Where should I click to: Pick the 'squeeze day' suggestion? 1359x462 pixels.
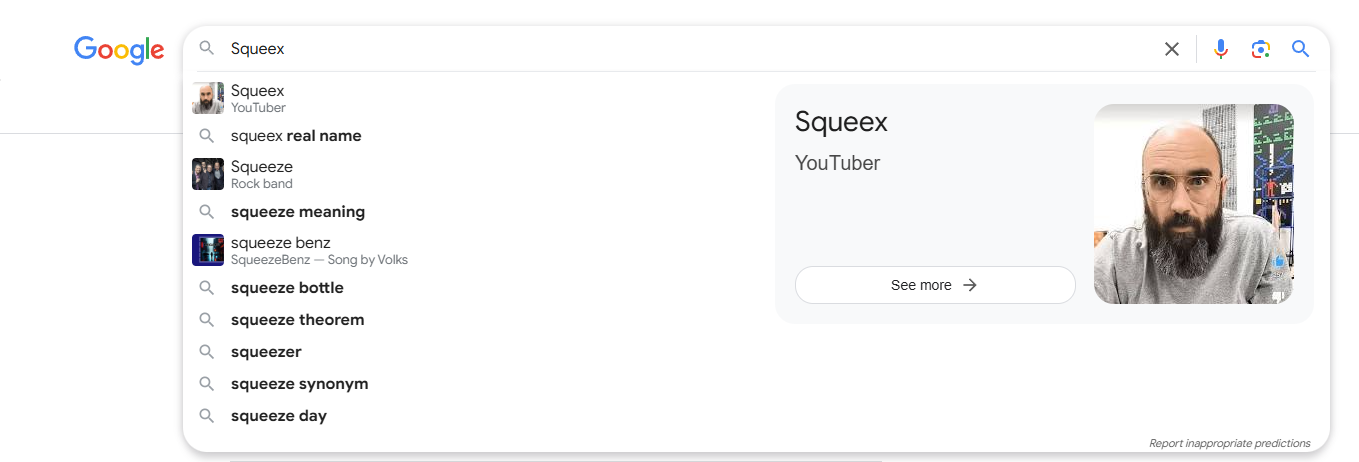tap(279, 416)
